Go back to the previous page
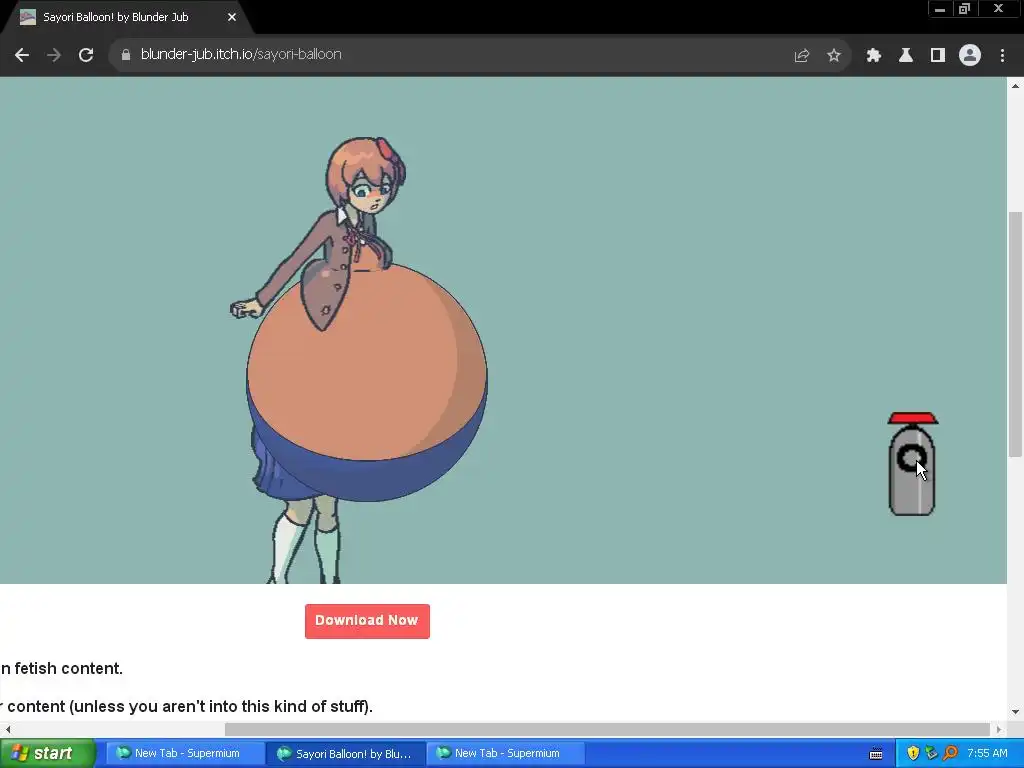This screenshot has height=768, width=1024. click(x=22, y=55)
